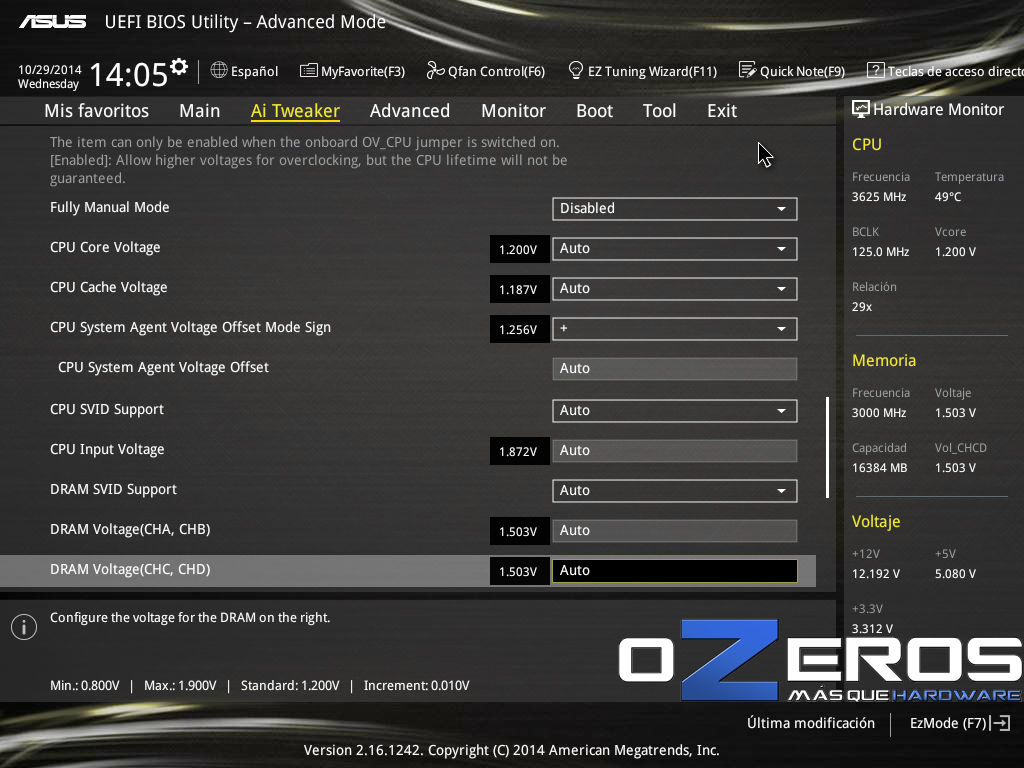Switch to EzMode (F7)
Screen dimensions: 1024x768
pos(960,723)
